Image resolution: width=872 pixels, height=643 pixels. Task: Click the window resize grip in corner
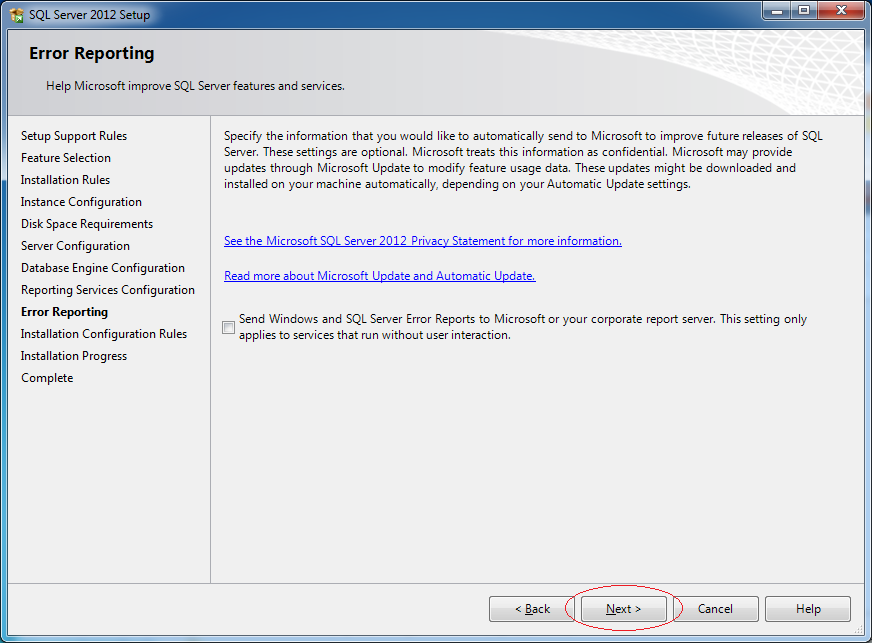coord(859,630)
